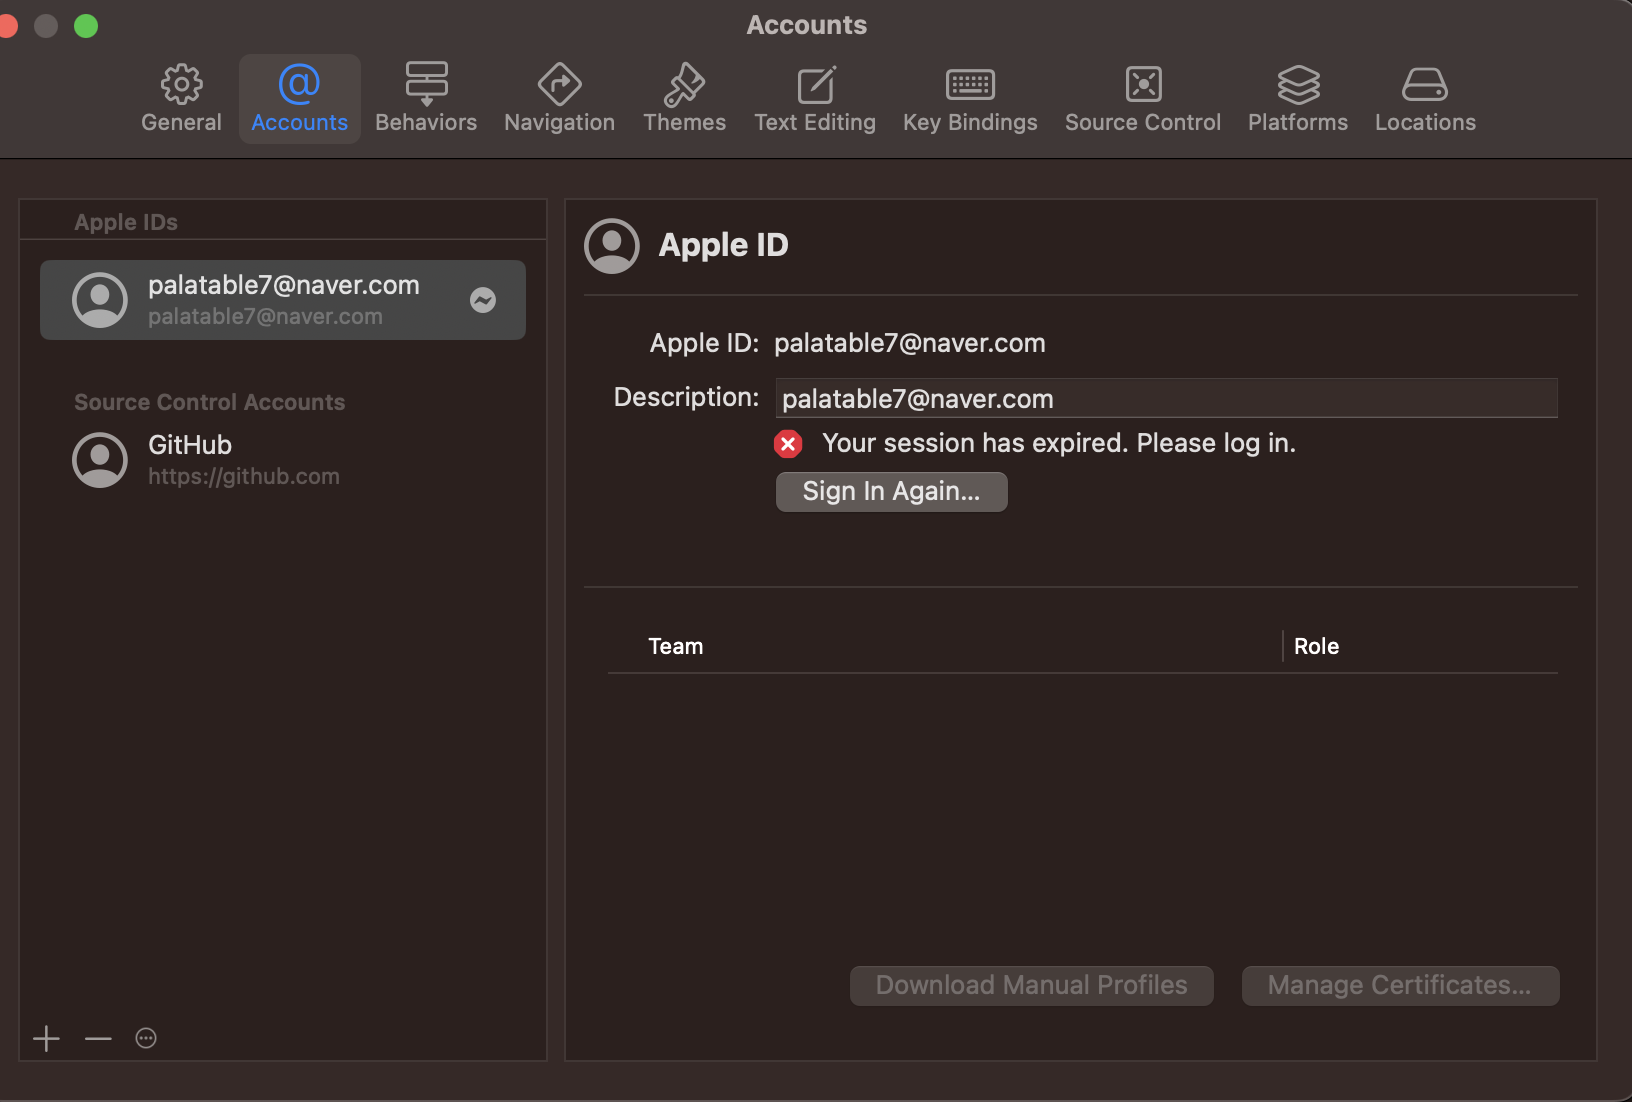1632x1102 pixels.
Task: Click the Team column header
Action: [x=676, y=646]
